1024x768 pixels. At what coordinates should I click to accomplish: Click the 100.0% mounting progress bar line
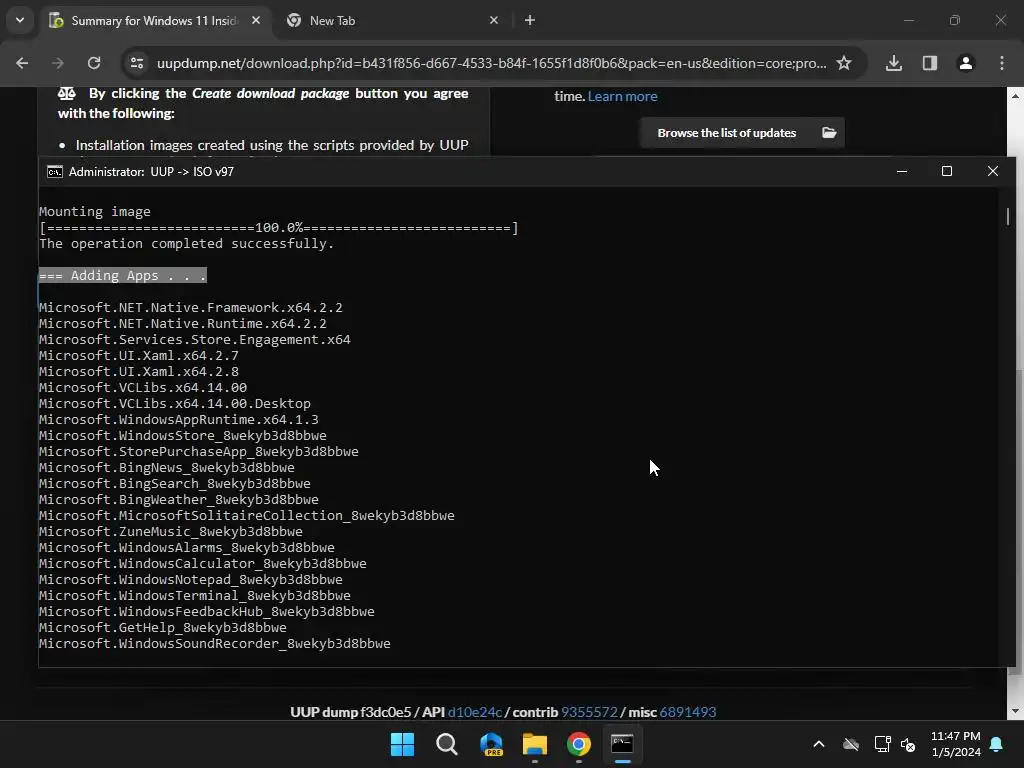(279, 228)
